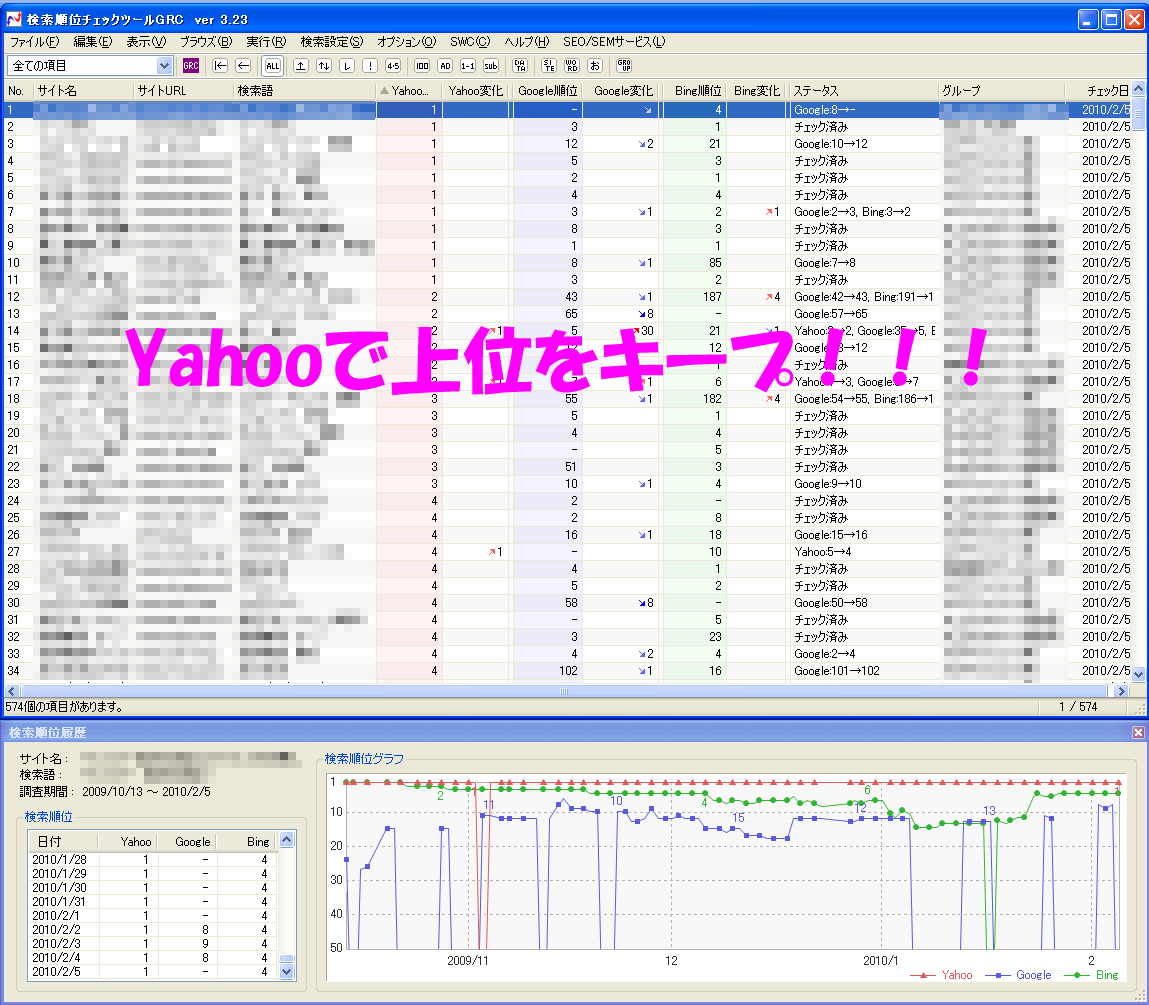Click rank history table scrollbar up arrow
The width and height of the screenshot is (1149, 1005).
(287, 840)
